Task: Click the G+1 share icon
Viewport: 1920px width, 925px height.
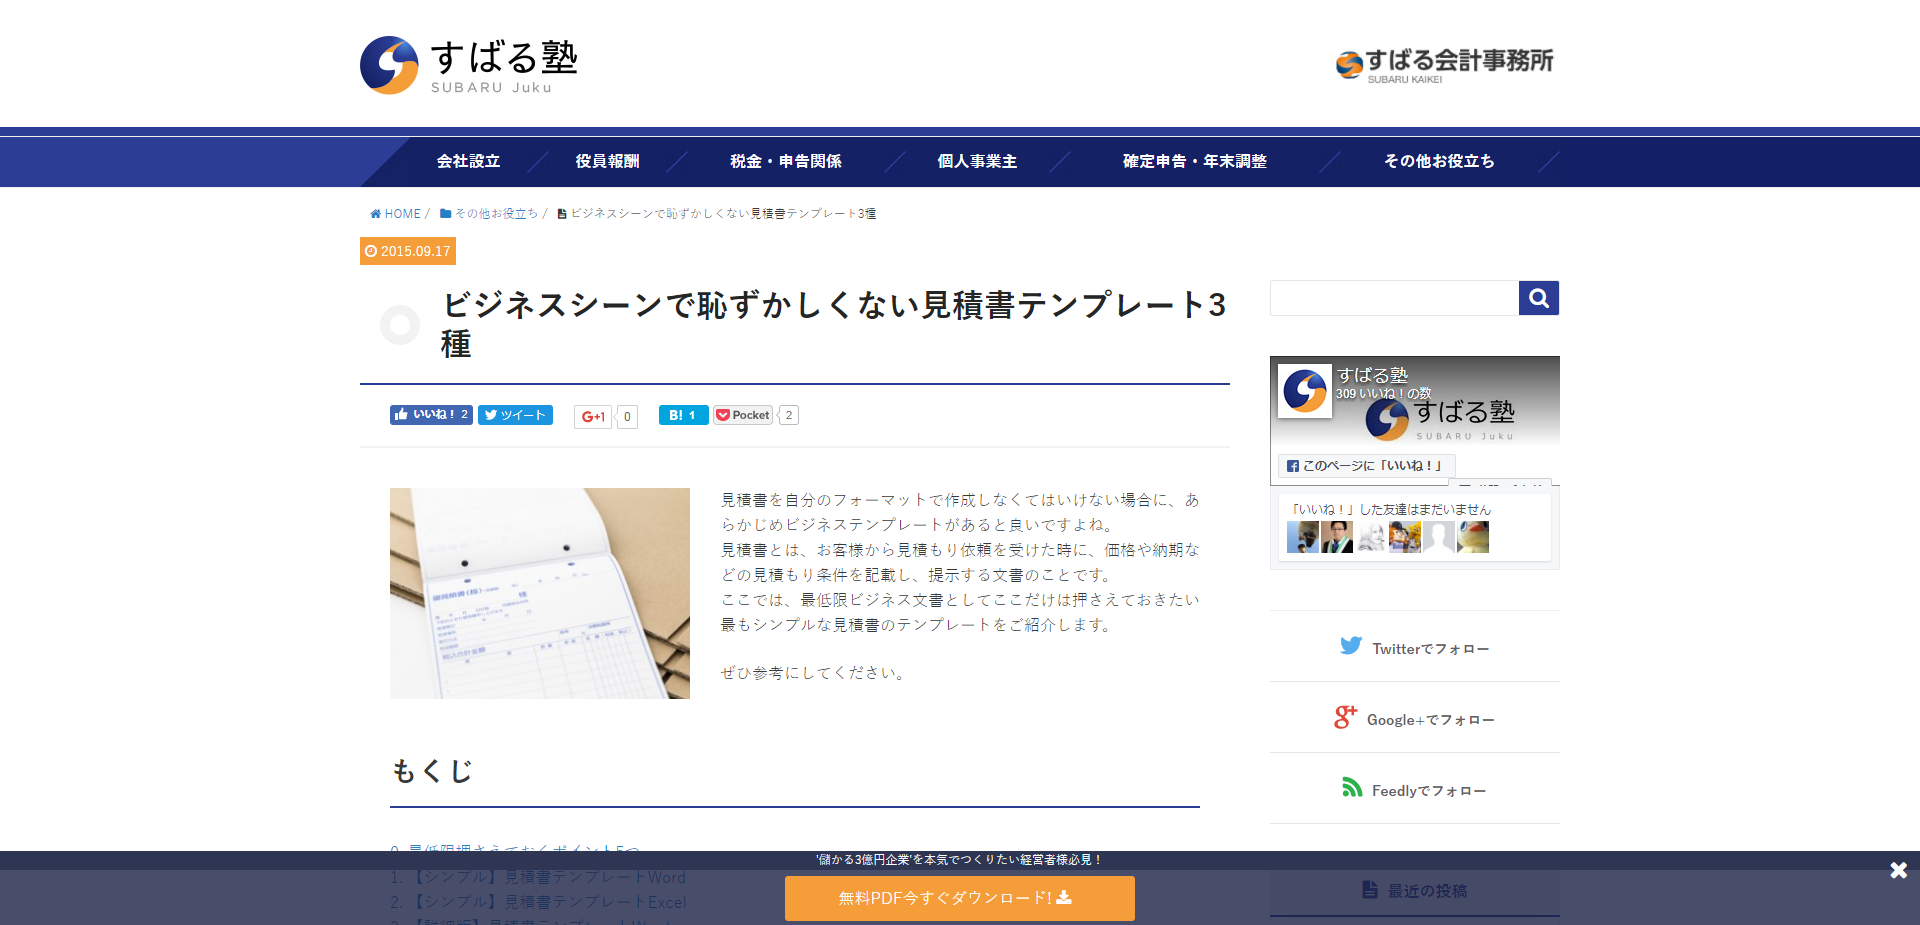Action: click(592, 415)
